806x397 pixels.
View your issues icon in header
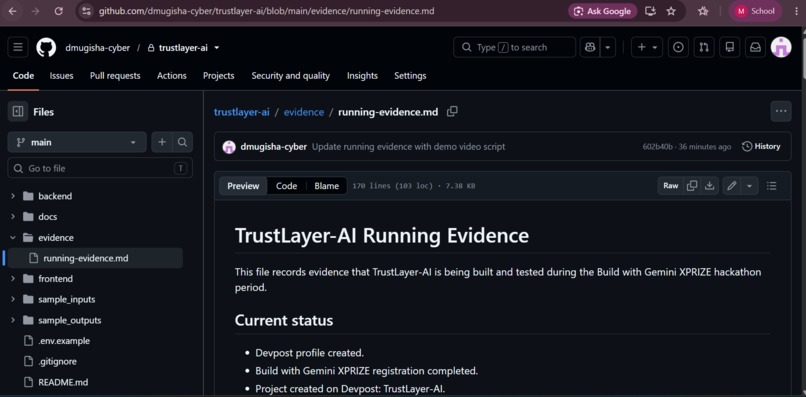(679, 47)
